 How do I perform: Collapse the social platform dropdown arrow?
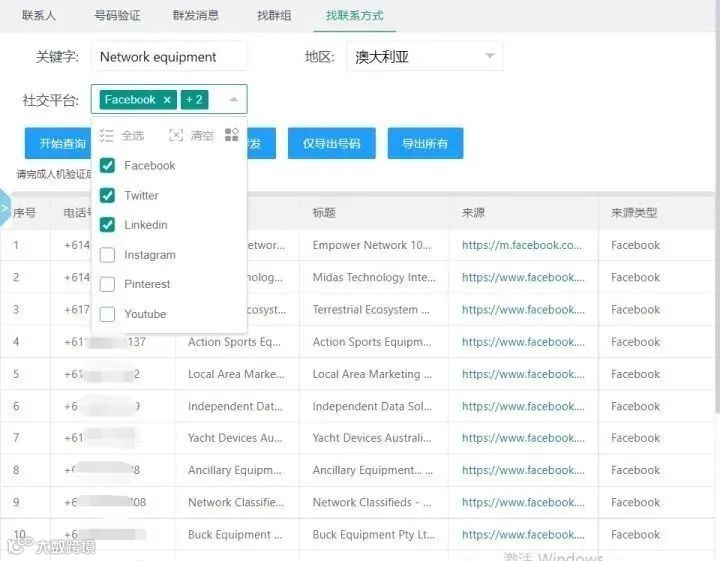click(233, 99)
